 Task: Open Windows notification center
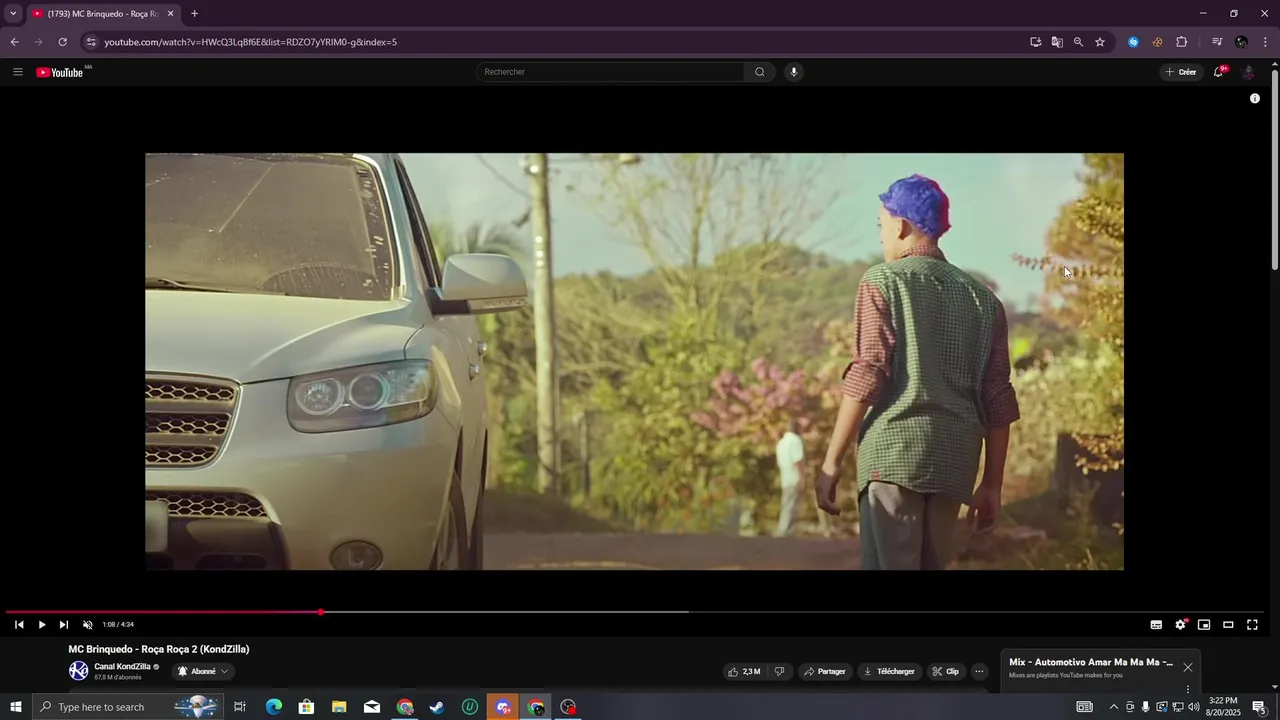click(1259, 707)
